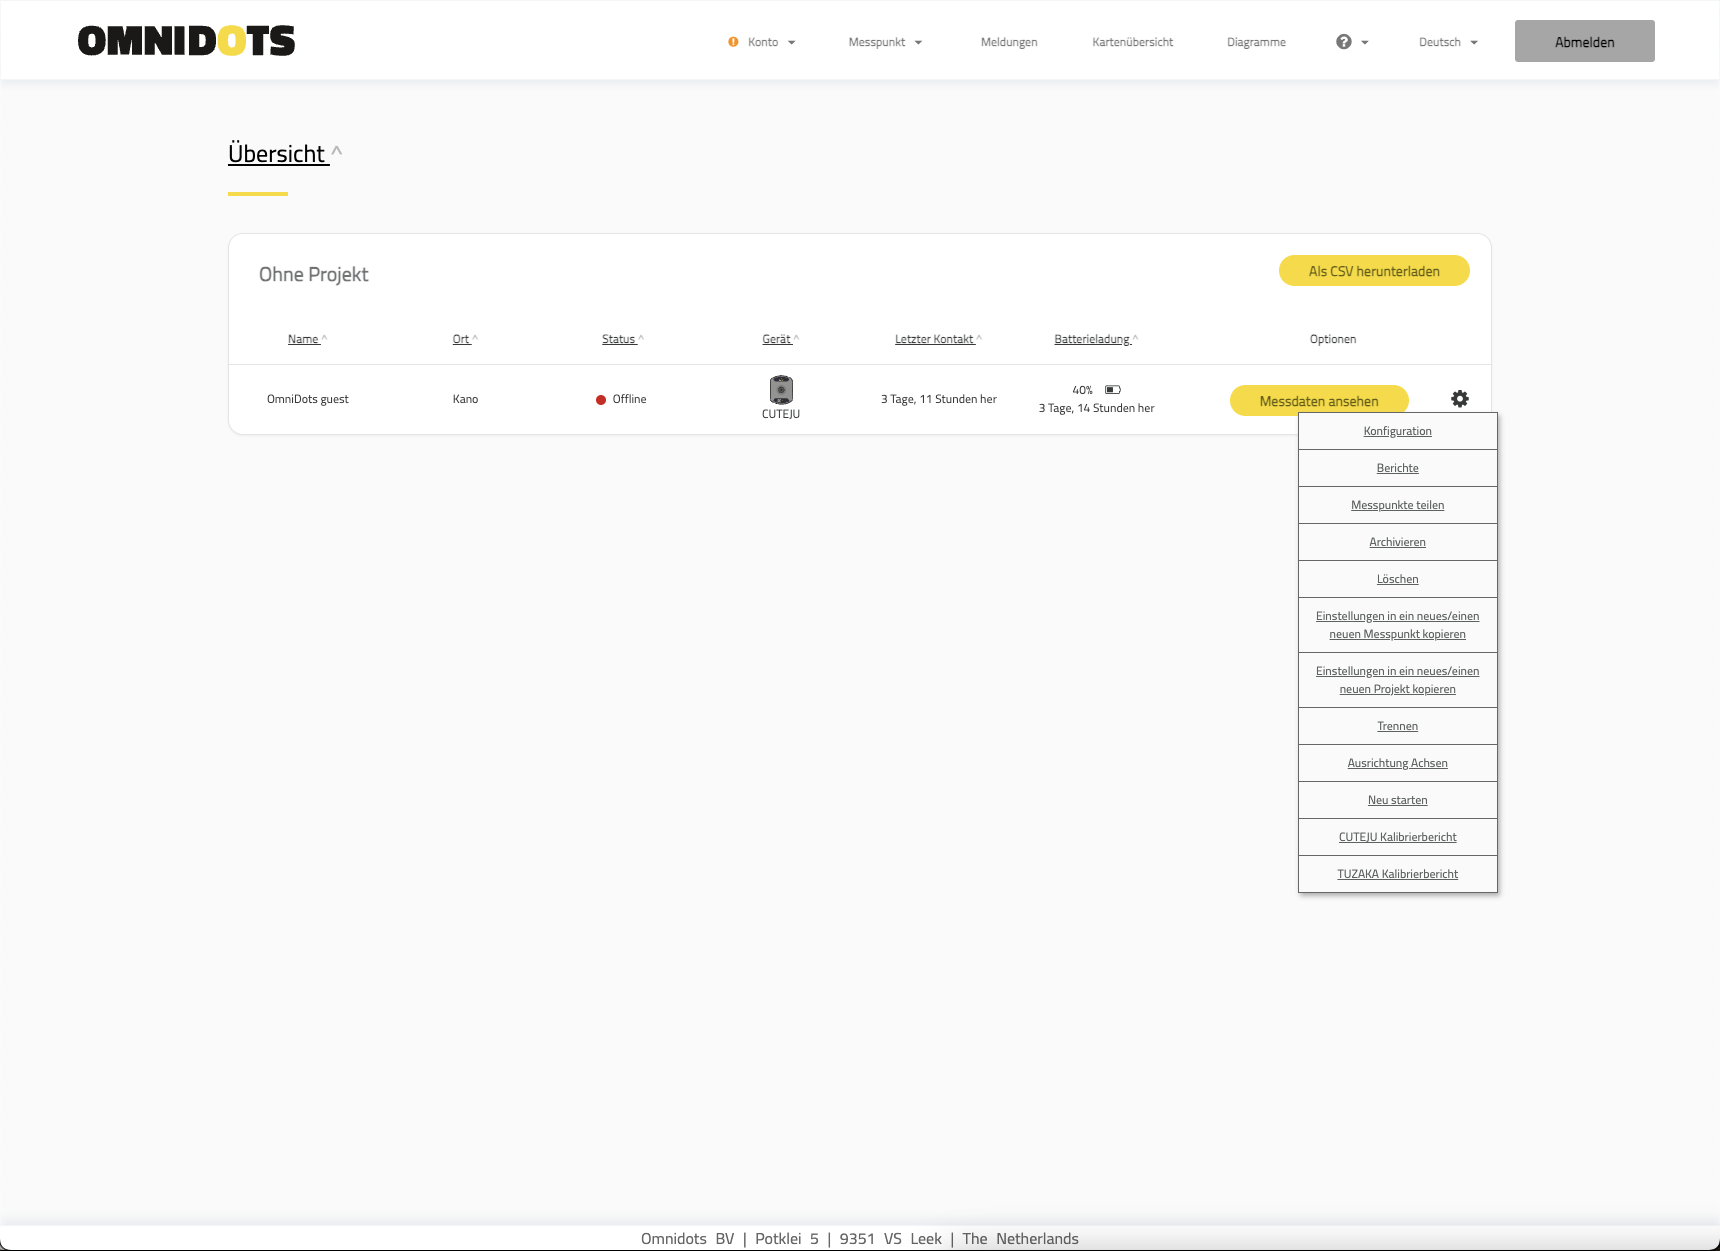Select Konfiguration from options menu

[x=1397, y=431]
